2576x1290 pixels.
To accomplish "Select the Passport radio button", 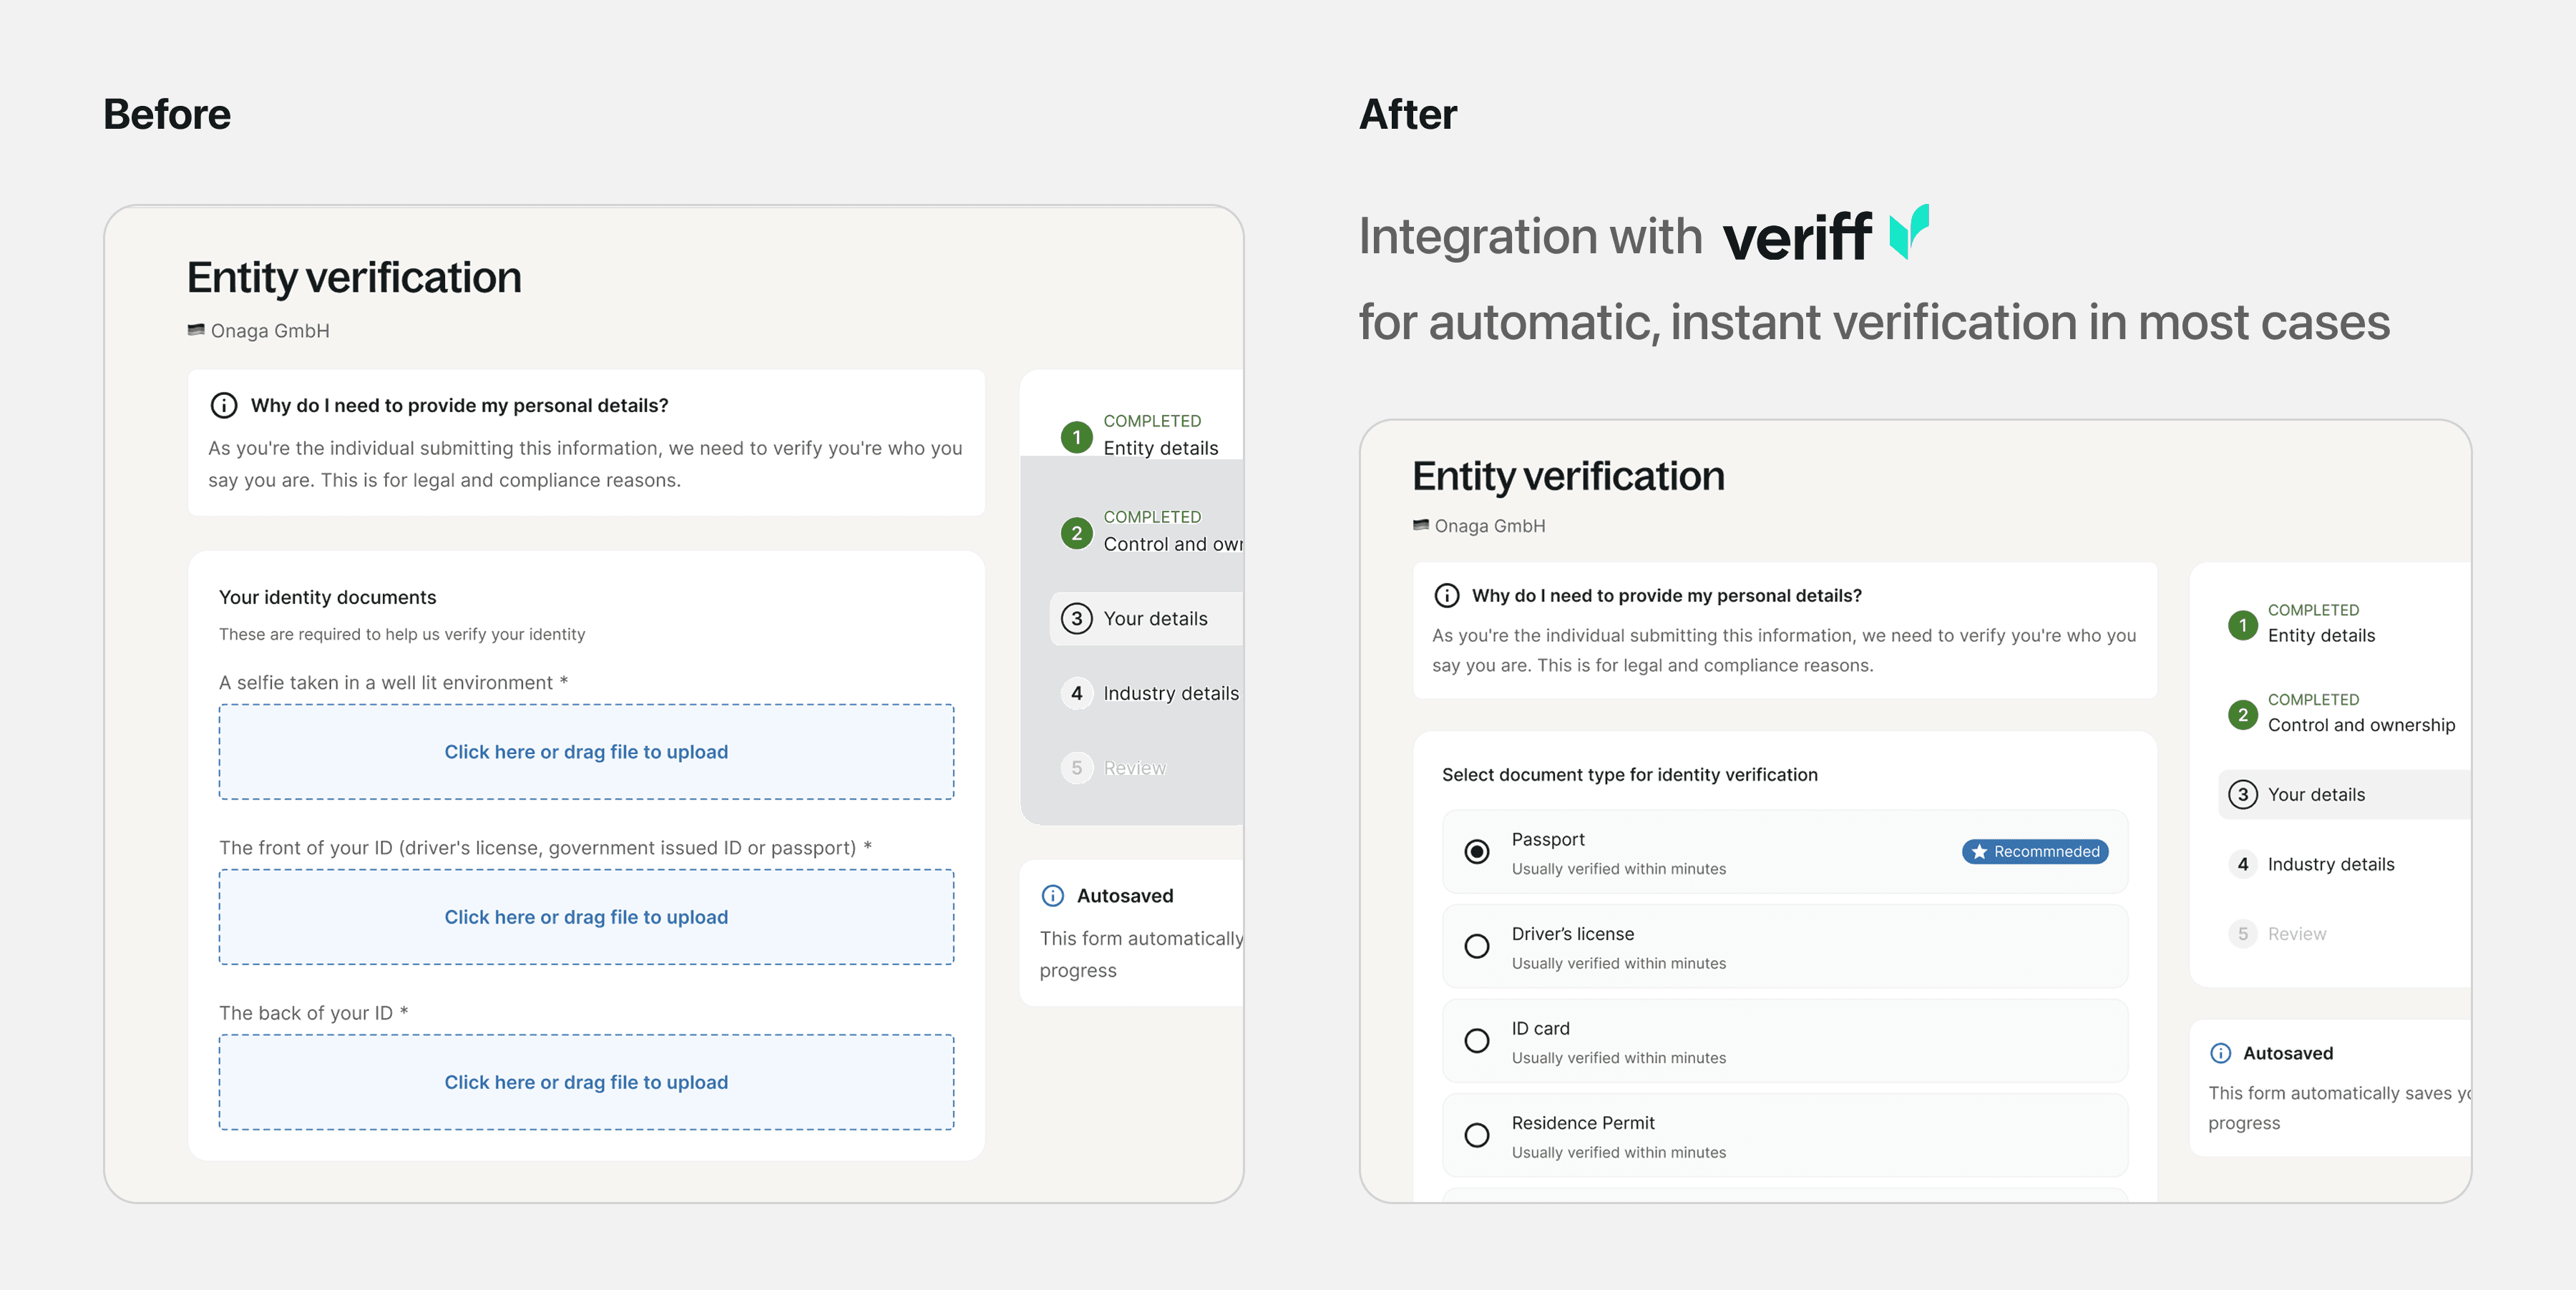I will (x=1476, y=852).
